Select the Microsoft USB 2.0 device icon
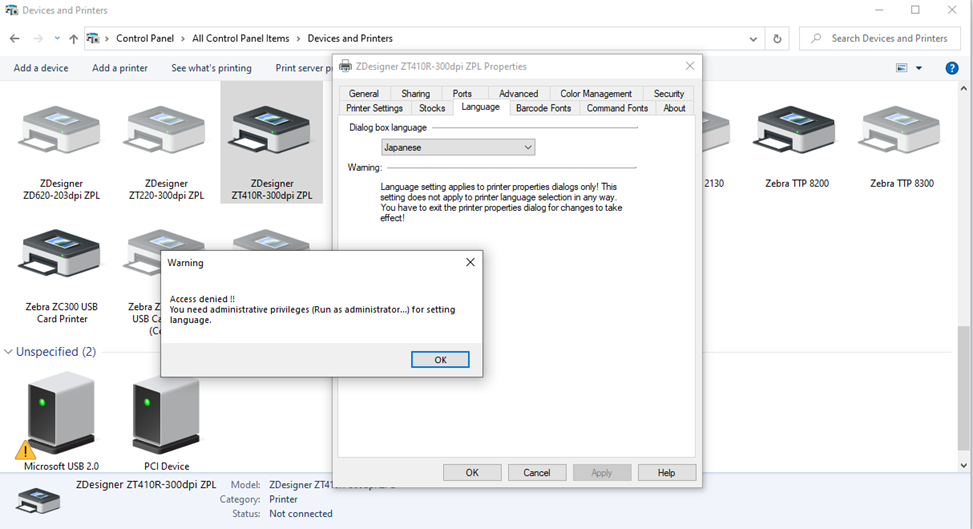 click(x=61, y=413)
